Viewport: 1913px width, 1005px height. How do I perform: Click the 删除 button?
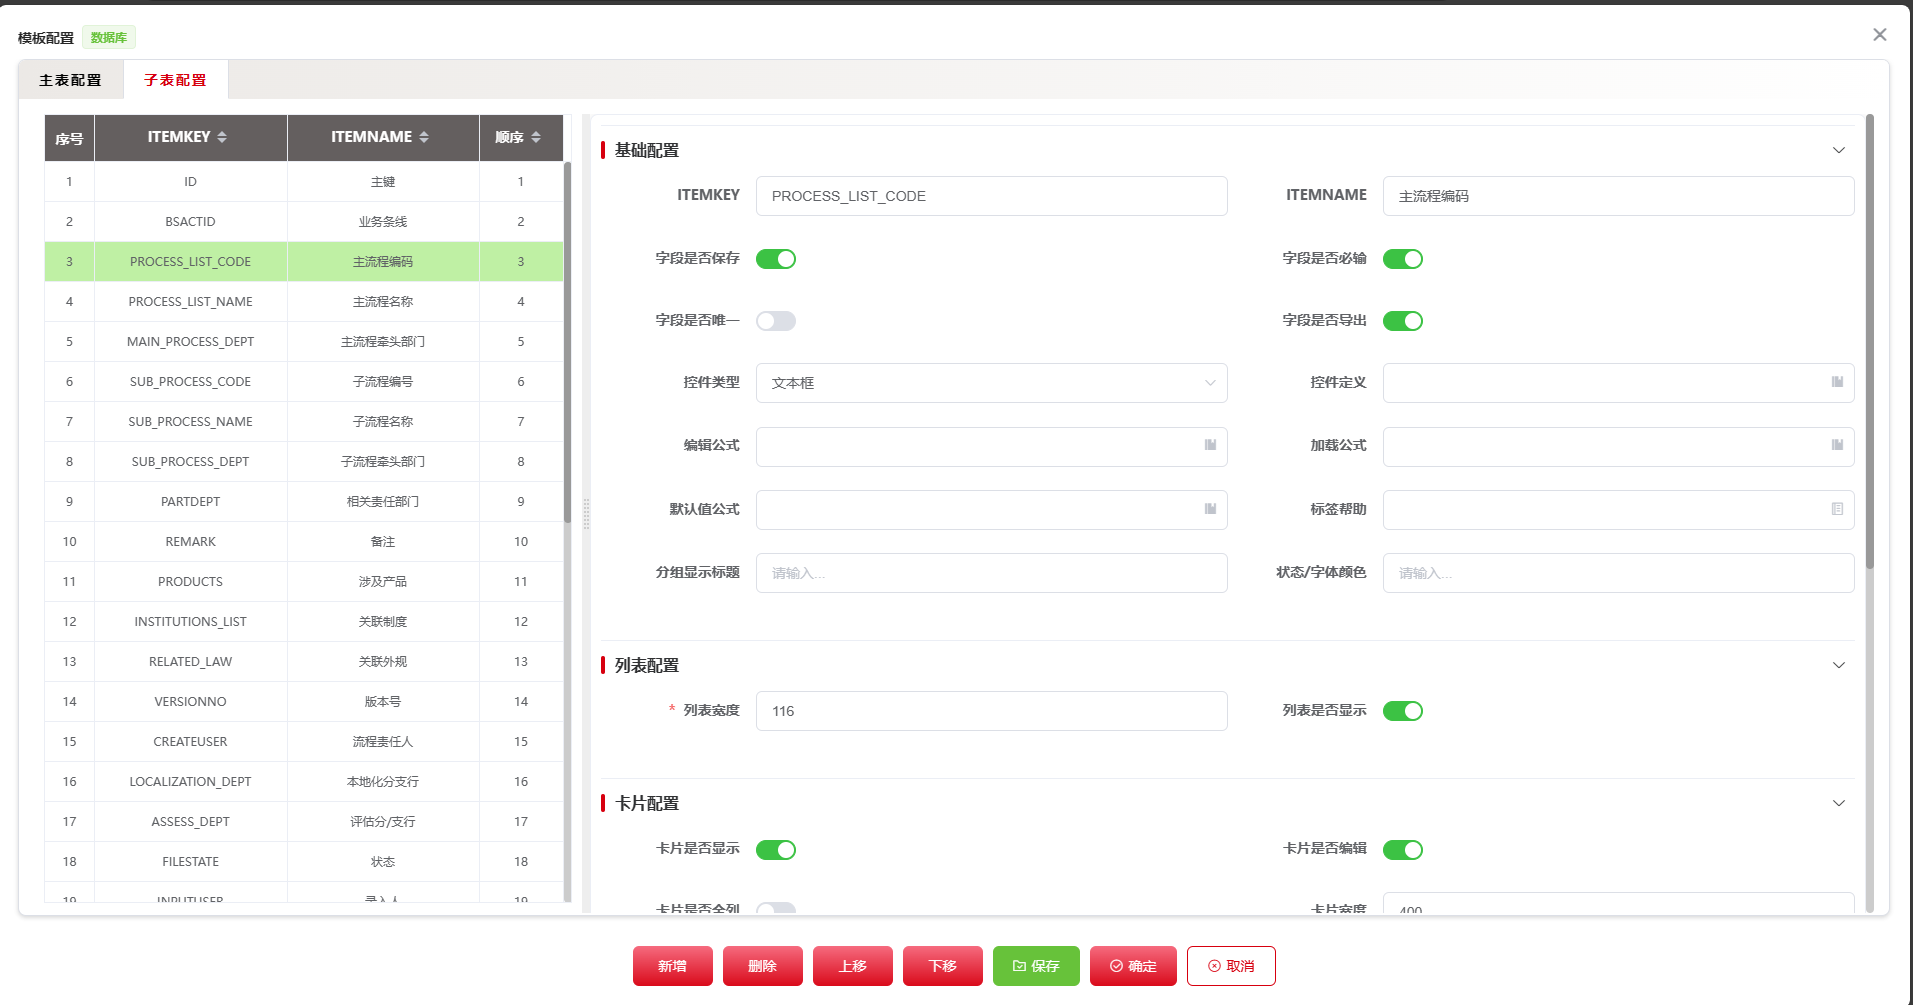763,966
